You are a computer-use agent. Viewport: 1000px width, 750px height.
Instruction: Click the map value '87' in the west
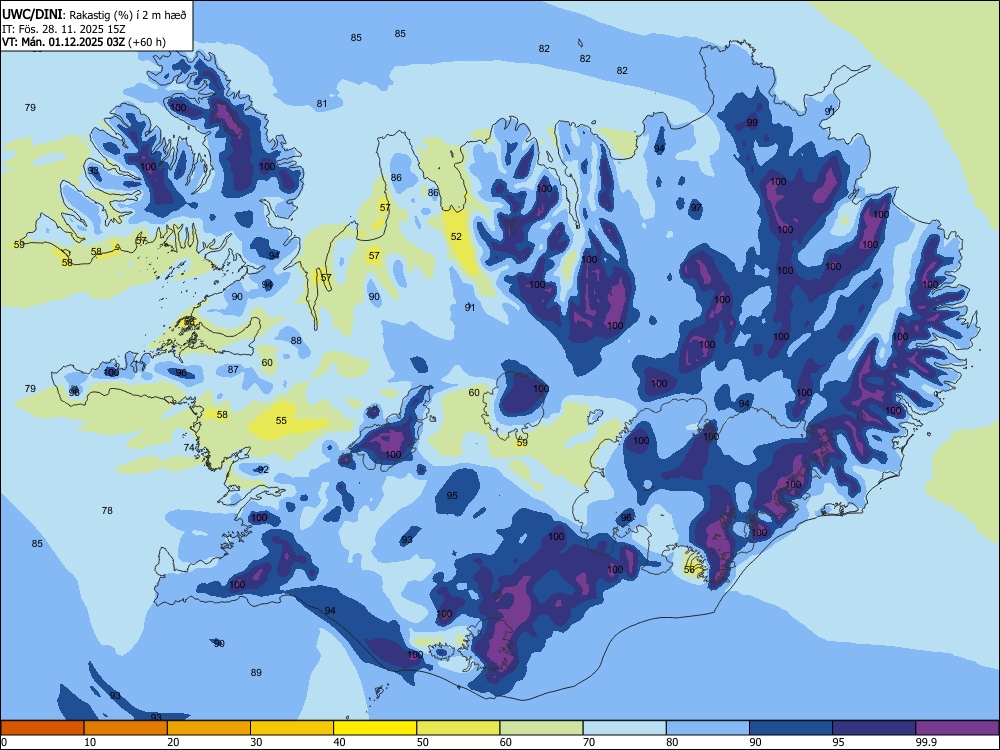pos(233,370)
